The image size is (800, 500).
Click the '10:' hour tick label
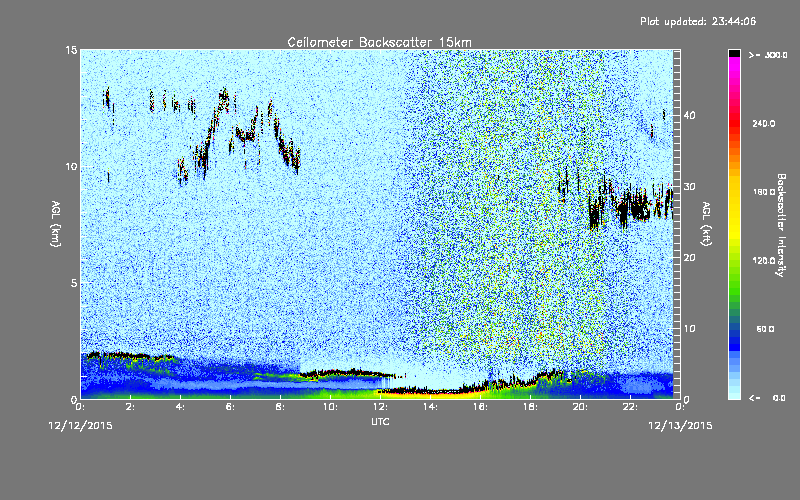331,407
